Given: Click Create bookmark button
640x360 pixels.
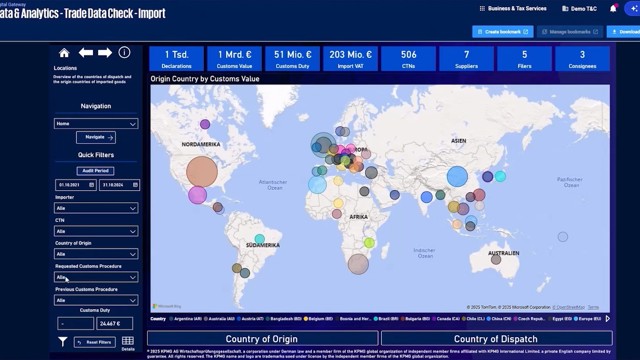Looking at the screenshot, I should coord(502,31).
